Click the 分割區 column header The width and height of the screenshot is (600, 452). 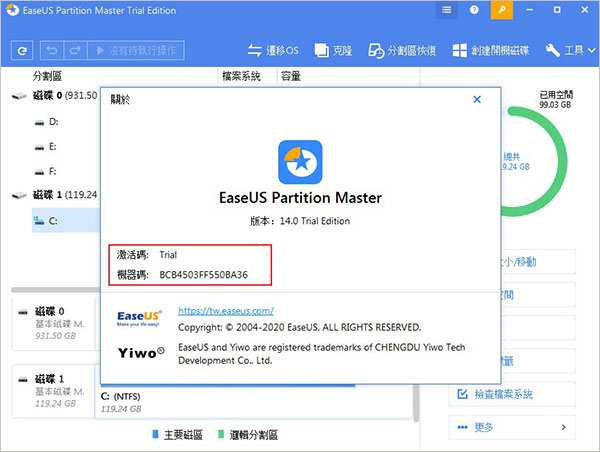47,76
